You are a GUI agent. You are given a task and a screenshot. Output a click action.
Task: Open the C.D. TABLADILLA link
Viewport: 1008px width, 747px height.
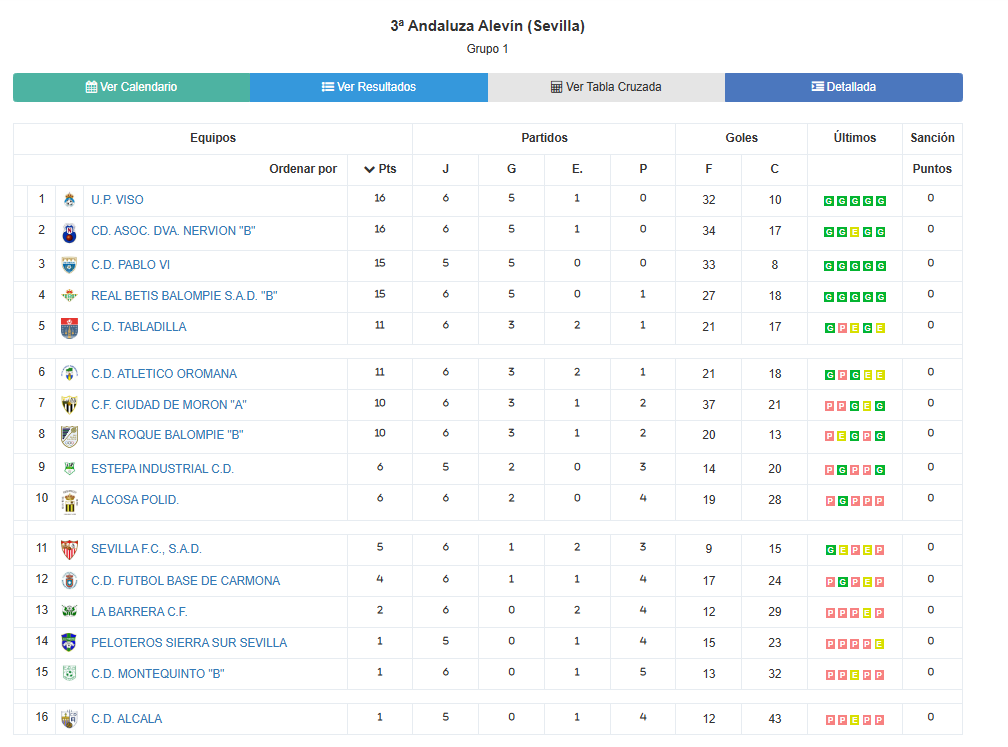139,327
